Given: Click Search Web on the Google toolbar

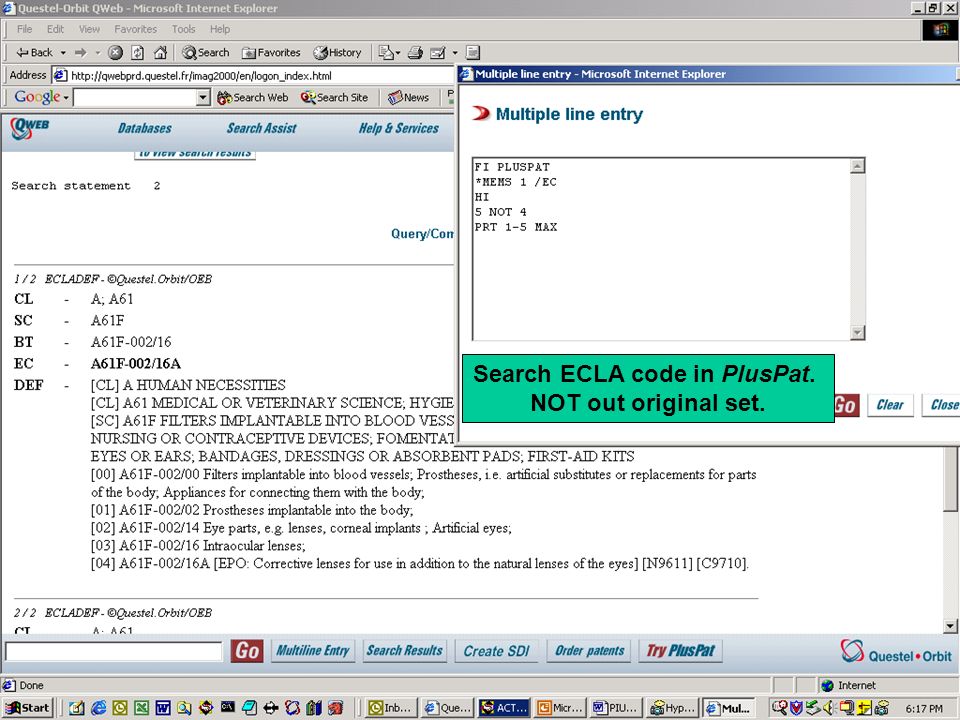Looking at the screenshot, I should click(x=253, y=97).
